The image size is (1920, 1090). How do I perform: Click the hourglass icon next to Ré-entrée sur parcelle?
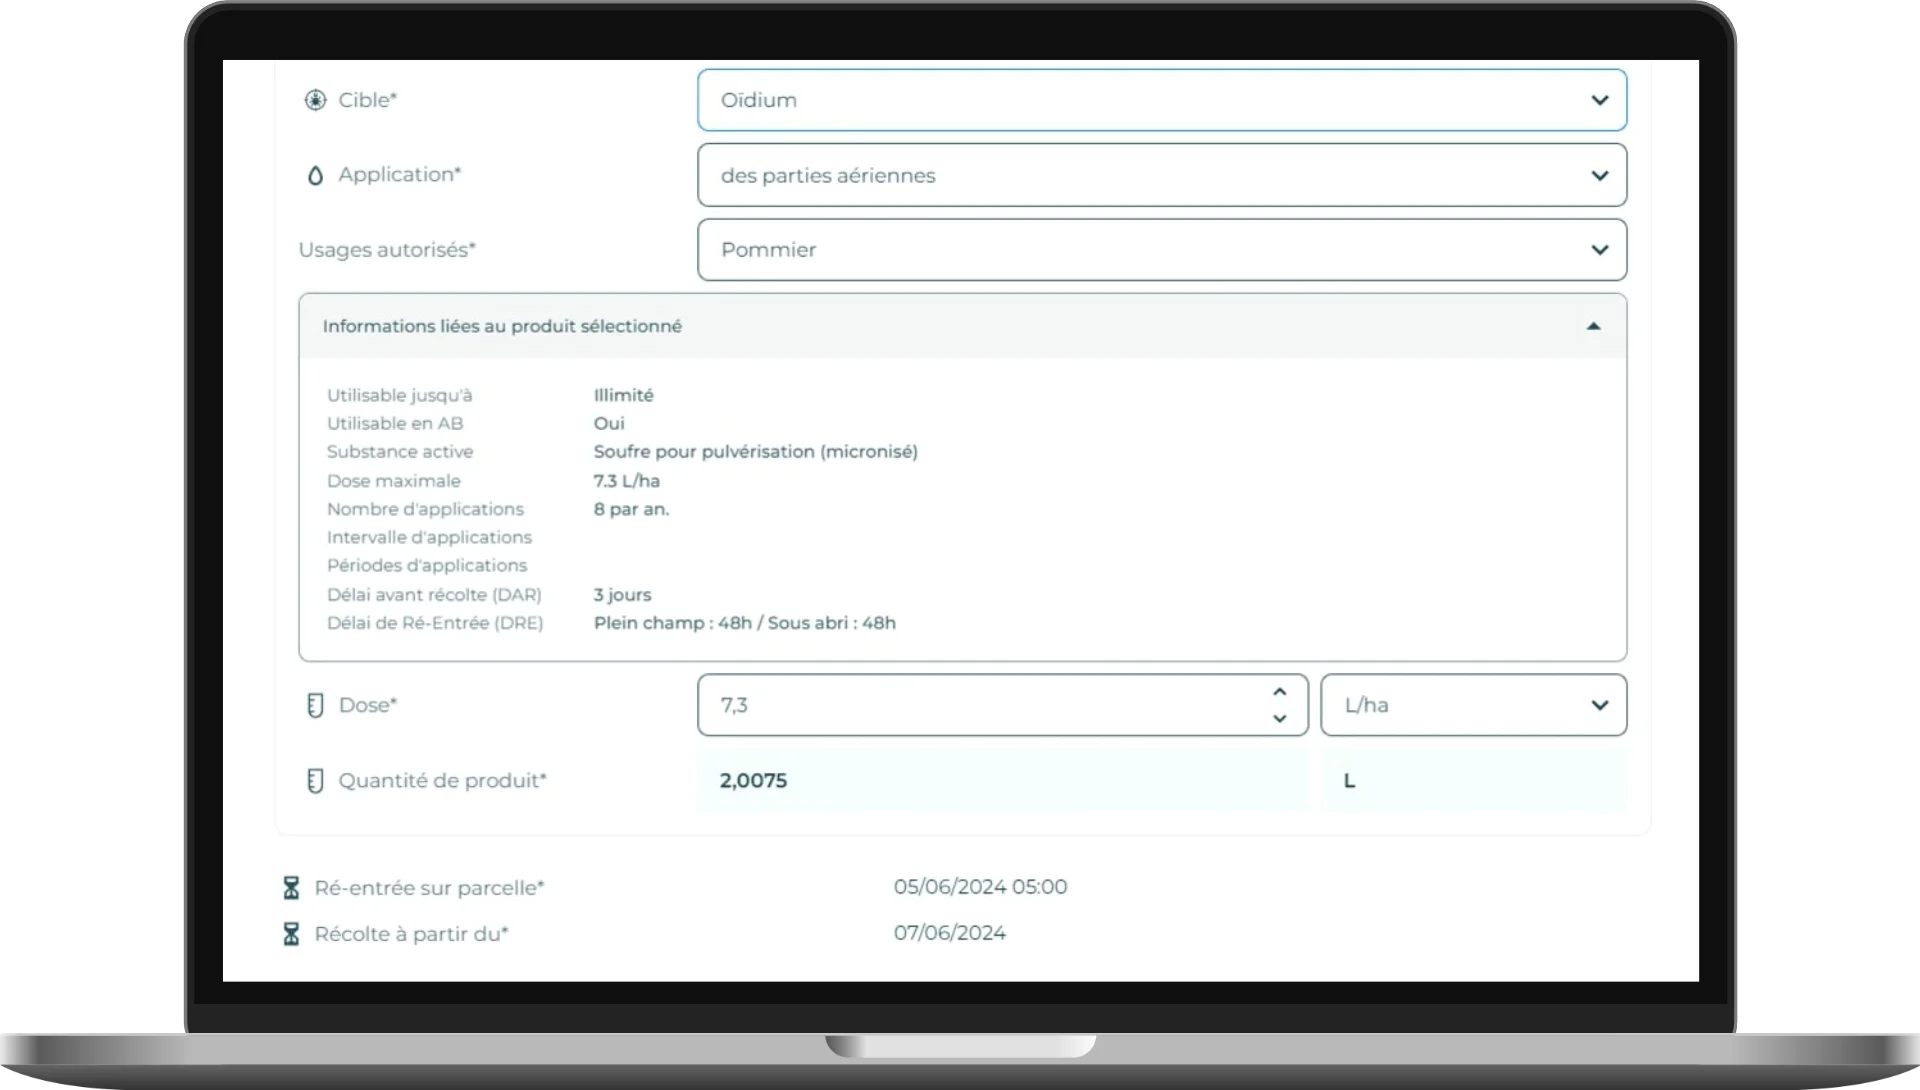coord(291,887)
